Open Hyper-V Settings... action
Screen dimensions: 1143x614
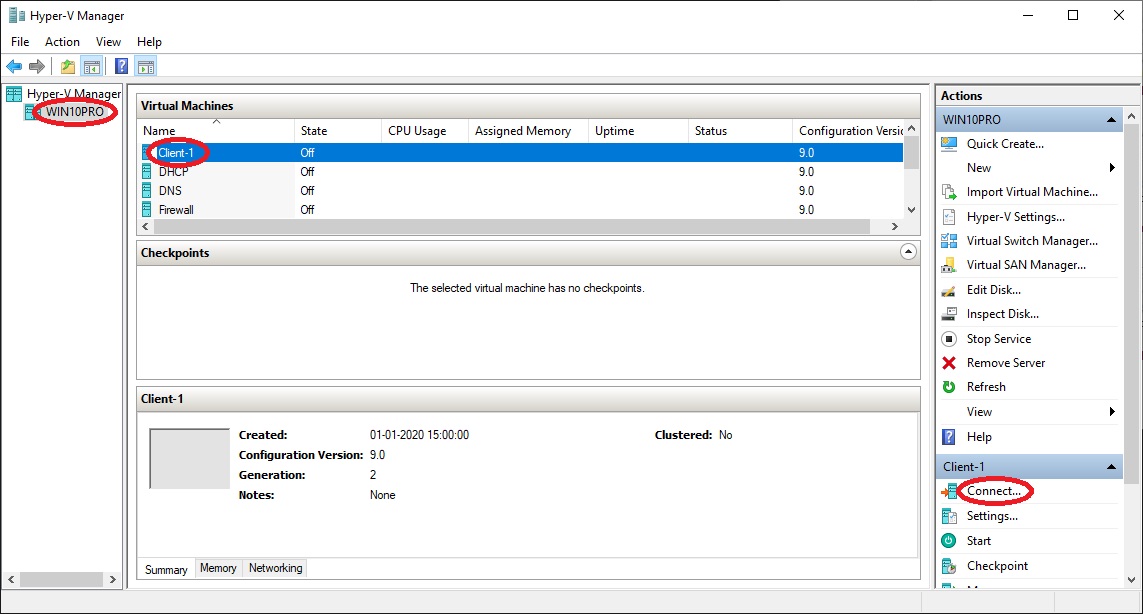[1015, 217]
